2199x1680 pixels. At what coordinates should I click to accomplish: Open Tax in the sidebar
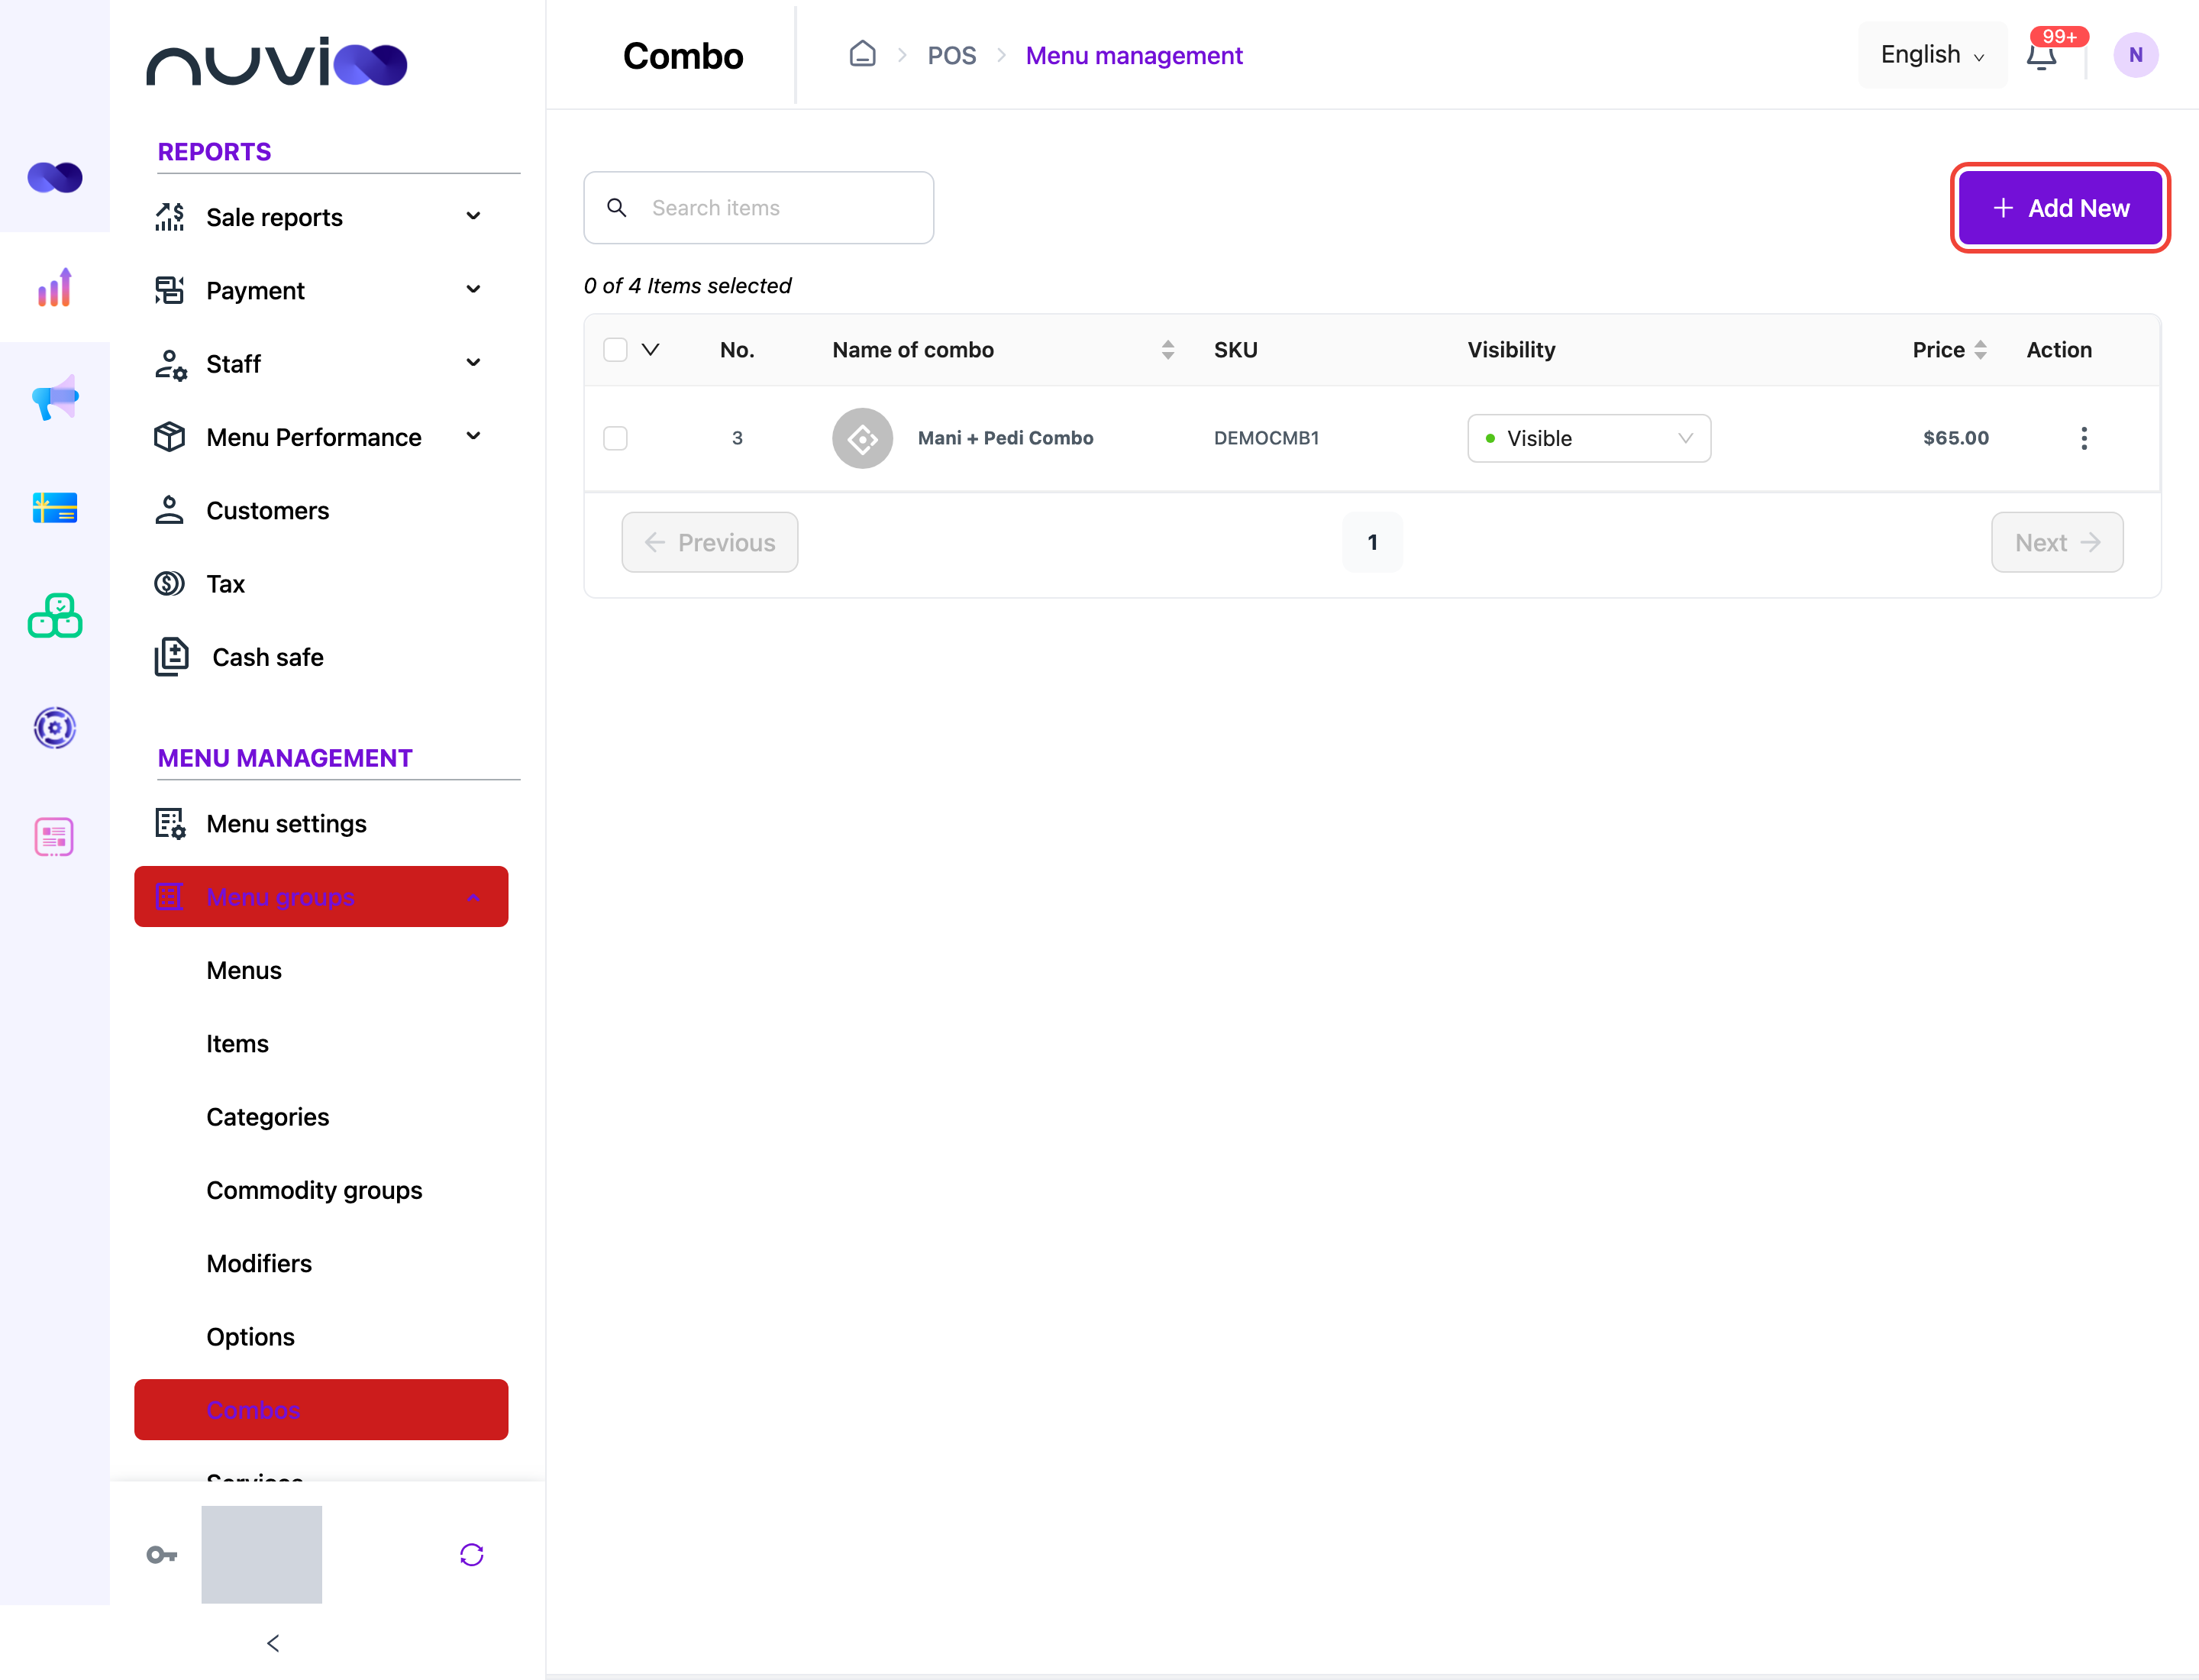pyautogui.click(x=321, y=584)
